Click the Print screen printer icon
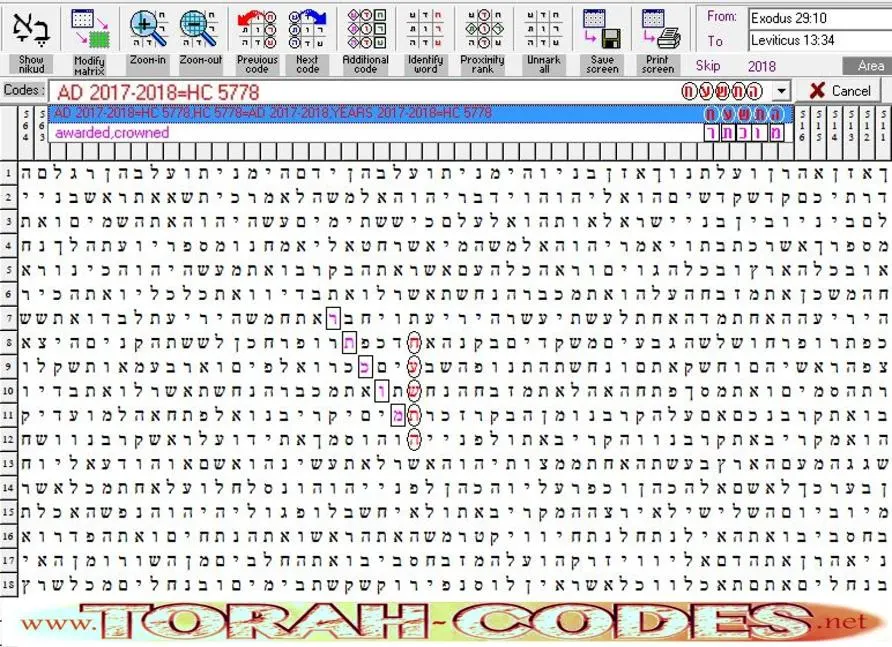This screenshot has width=892, height=647. click(x=660, y=29)
